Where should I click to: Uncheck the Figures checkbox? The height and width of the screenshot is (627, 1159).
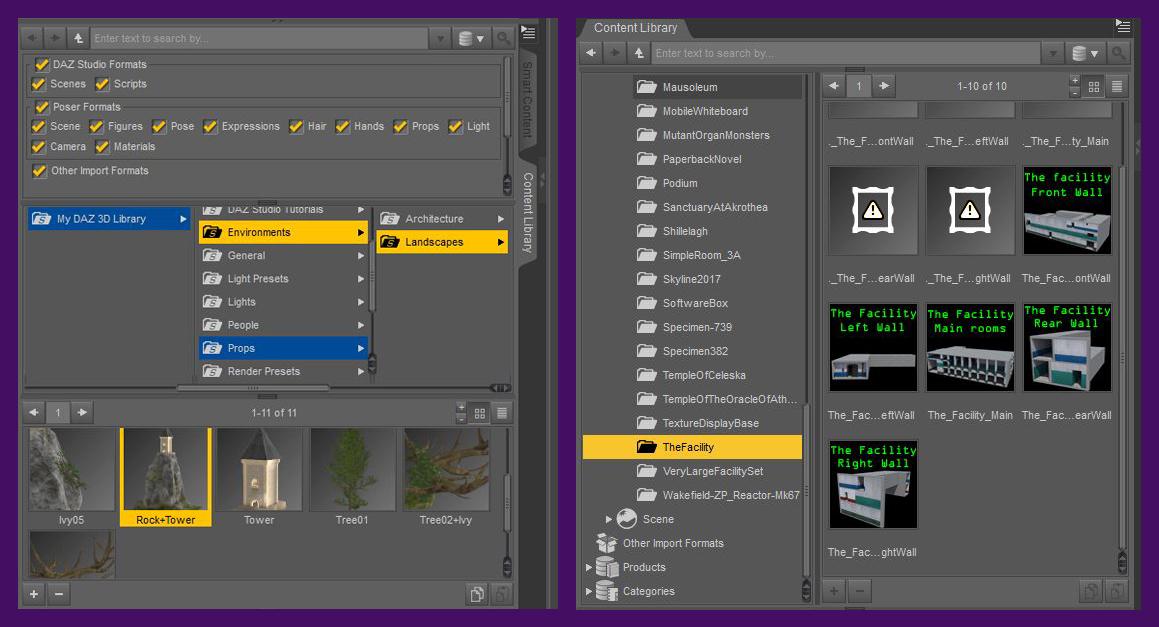97,126
